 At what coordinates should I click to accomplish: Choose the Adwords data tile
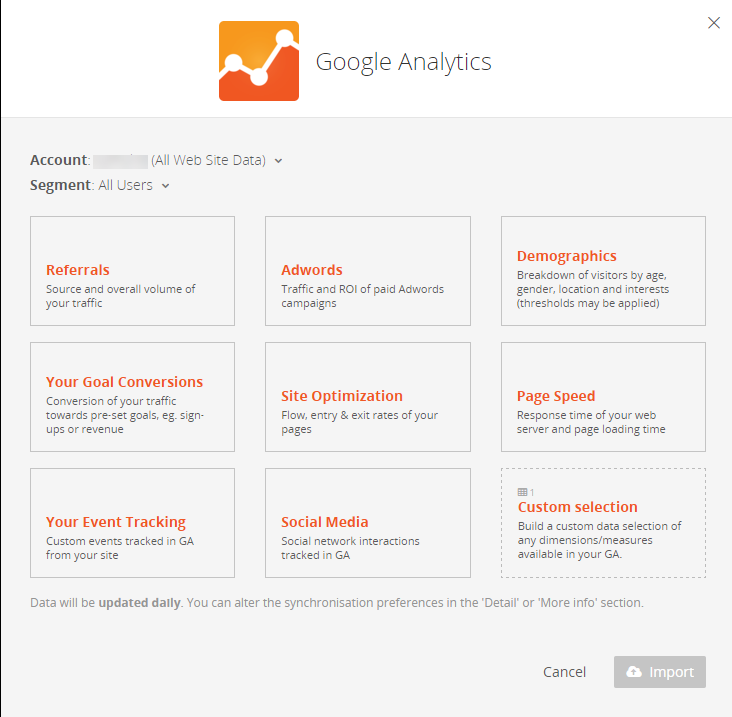[367, 271]
